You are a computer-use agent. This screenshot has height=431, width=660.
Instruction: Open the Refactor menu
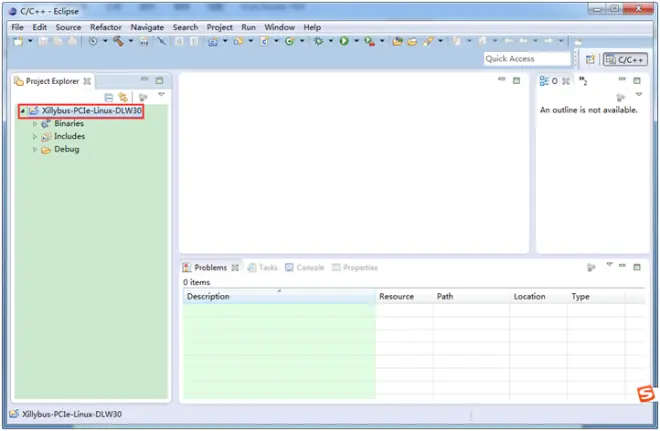106,27
